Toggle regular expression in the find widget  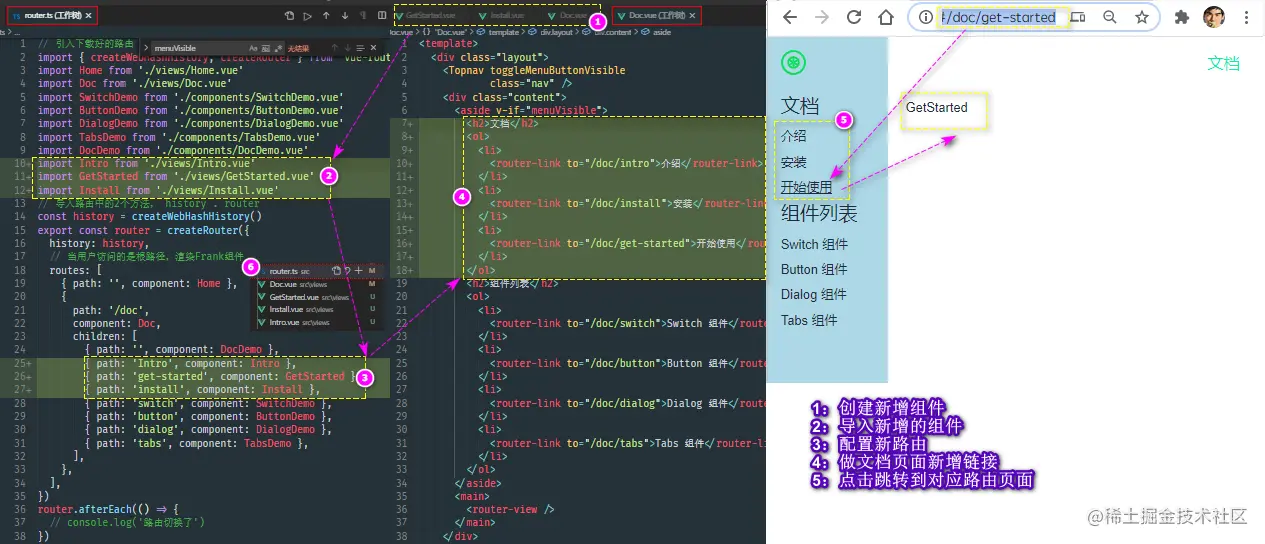pos(278,48)
